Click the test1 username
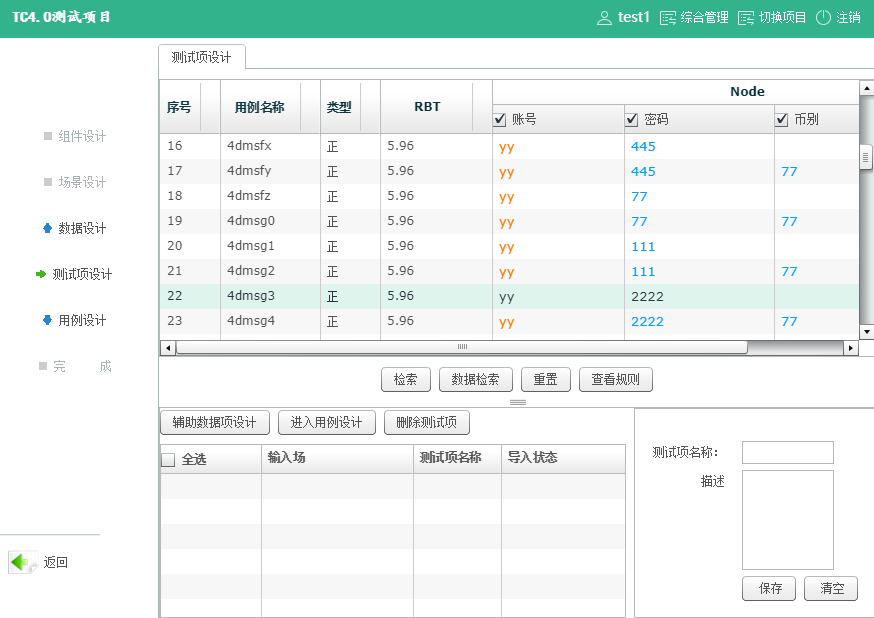 (633, 18)
